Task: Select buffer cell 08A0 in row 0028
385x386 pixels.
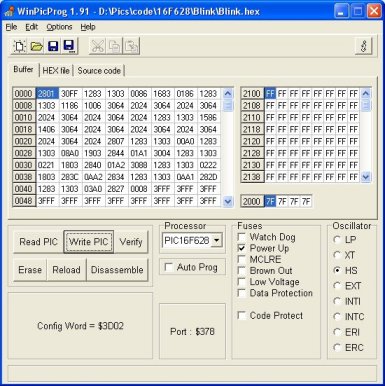Action: (70, 153)
